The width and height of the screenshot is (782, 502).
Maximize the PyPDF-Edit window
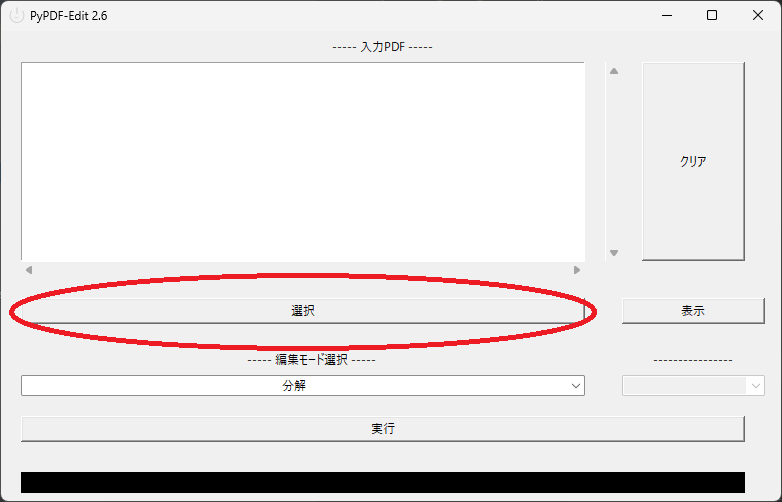point(712,15)
